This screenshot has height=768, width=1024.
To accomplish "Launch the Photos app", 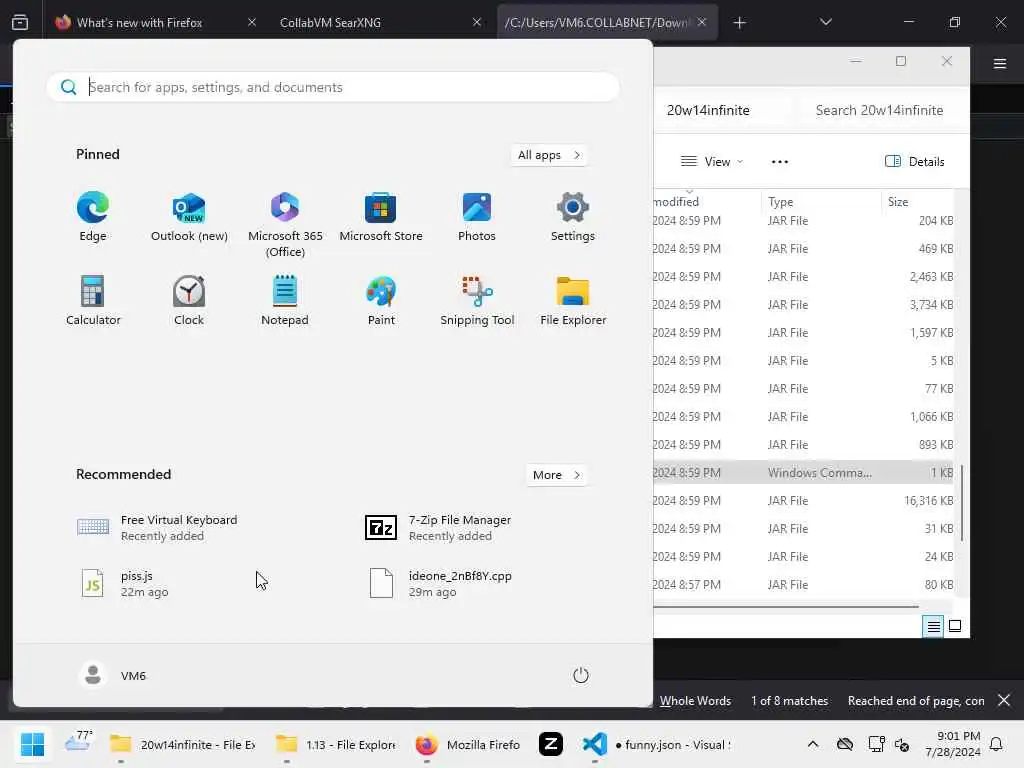I will point(477,217).
